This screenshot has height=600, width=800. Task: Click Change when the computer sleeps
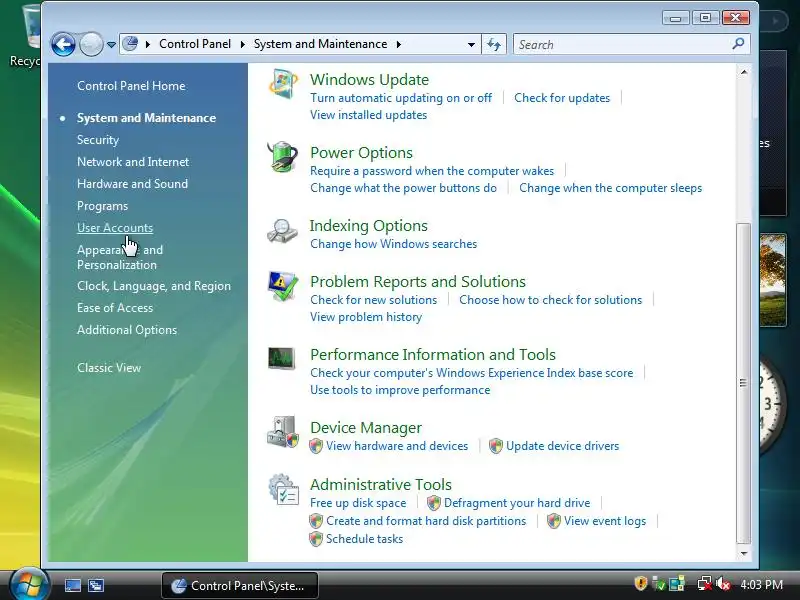click(x=611, y=188)
